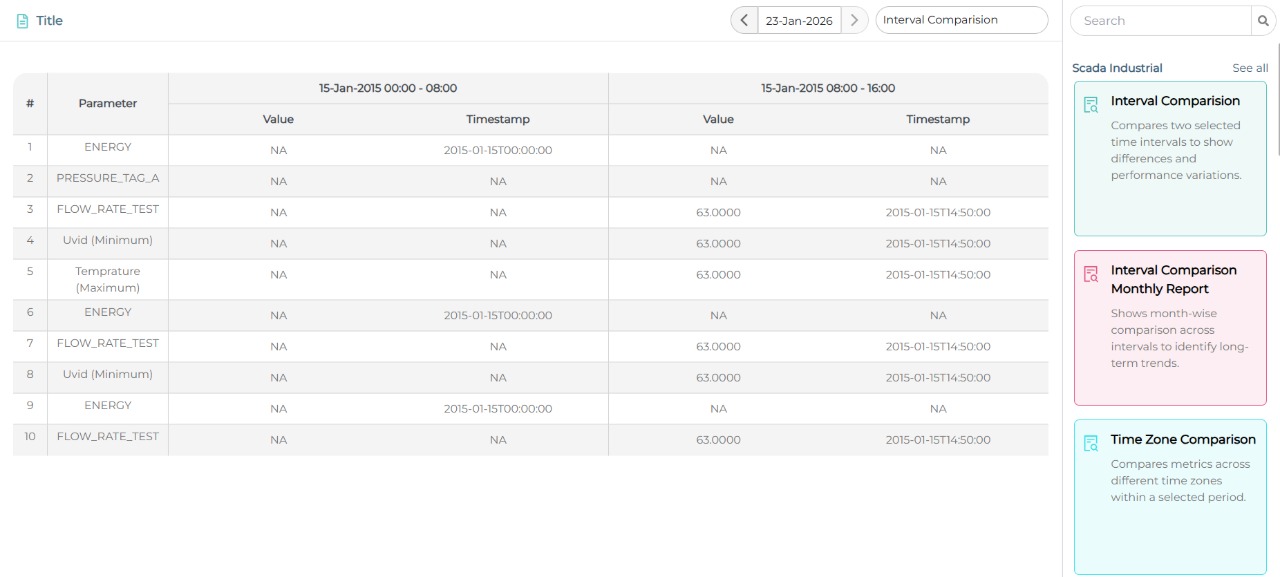Click the 15-Jan-2015 08:00 - 16:00 interval header

point(828,88)
